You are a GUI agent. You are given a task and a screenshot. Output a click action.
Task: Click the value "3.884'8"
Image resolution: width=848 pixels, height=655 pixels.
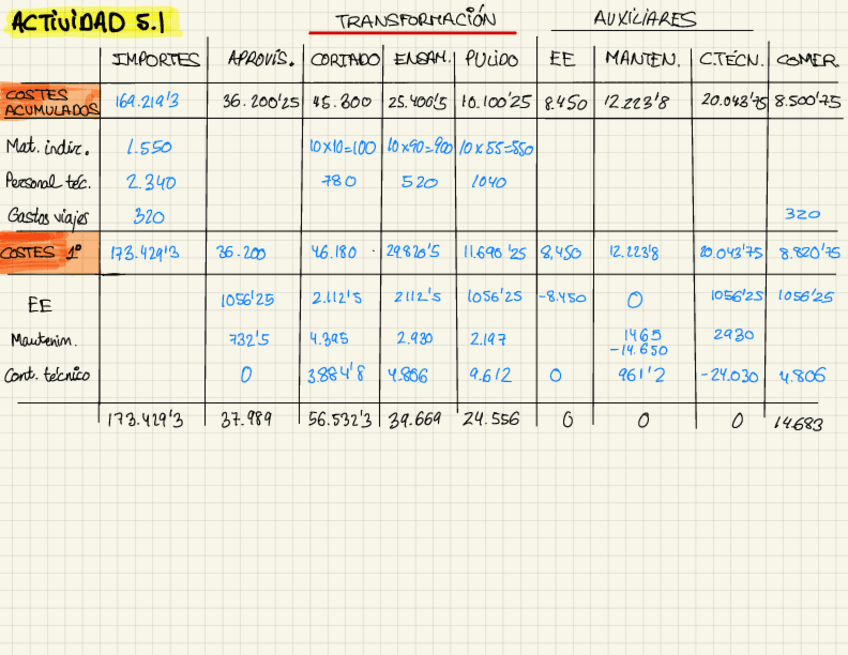(x=336, y=375)
